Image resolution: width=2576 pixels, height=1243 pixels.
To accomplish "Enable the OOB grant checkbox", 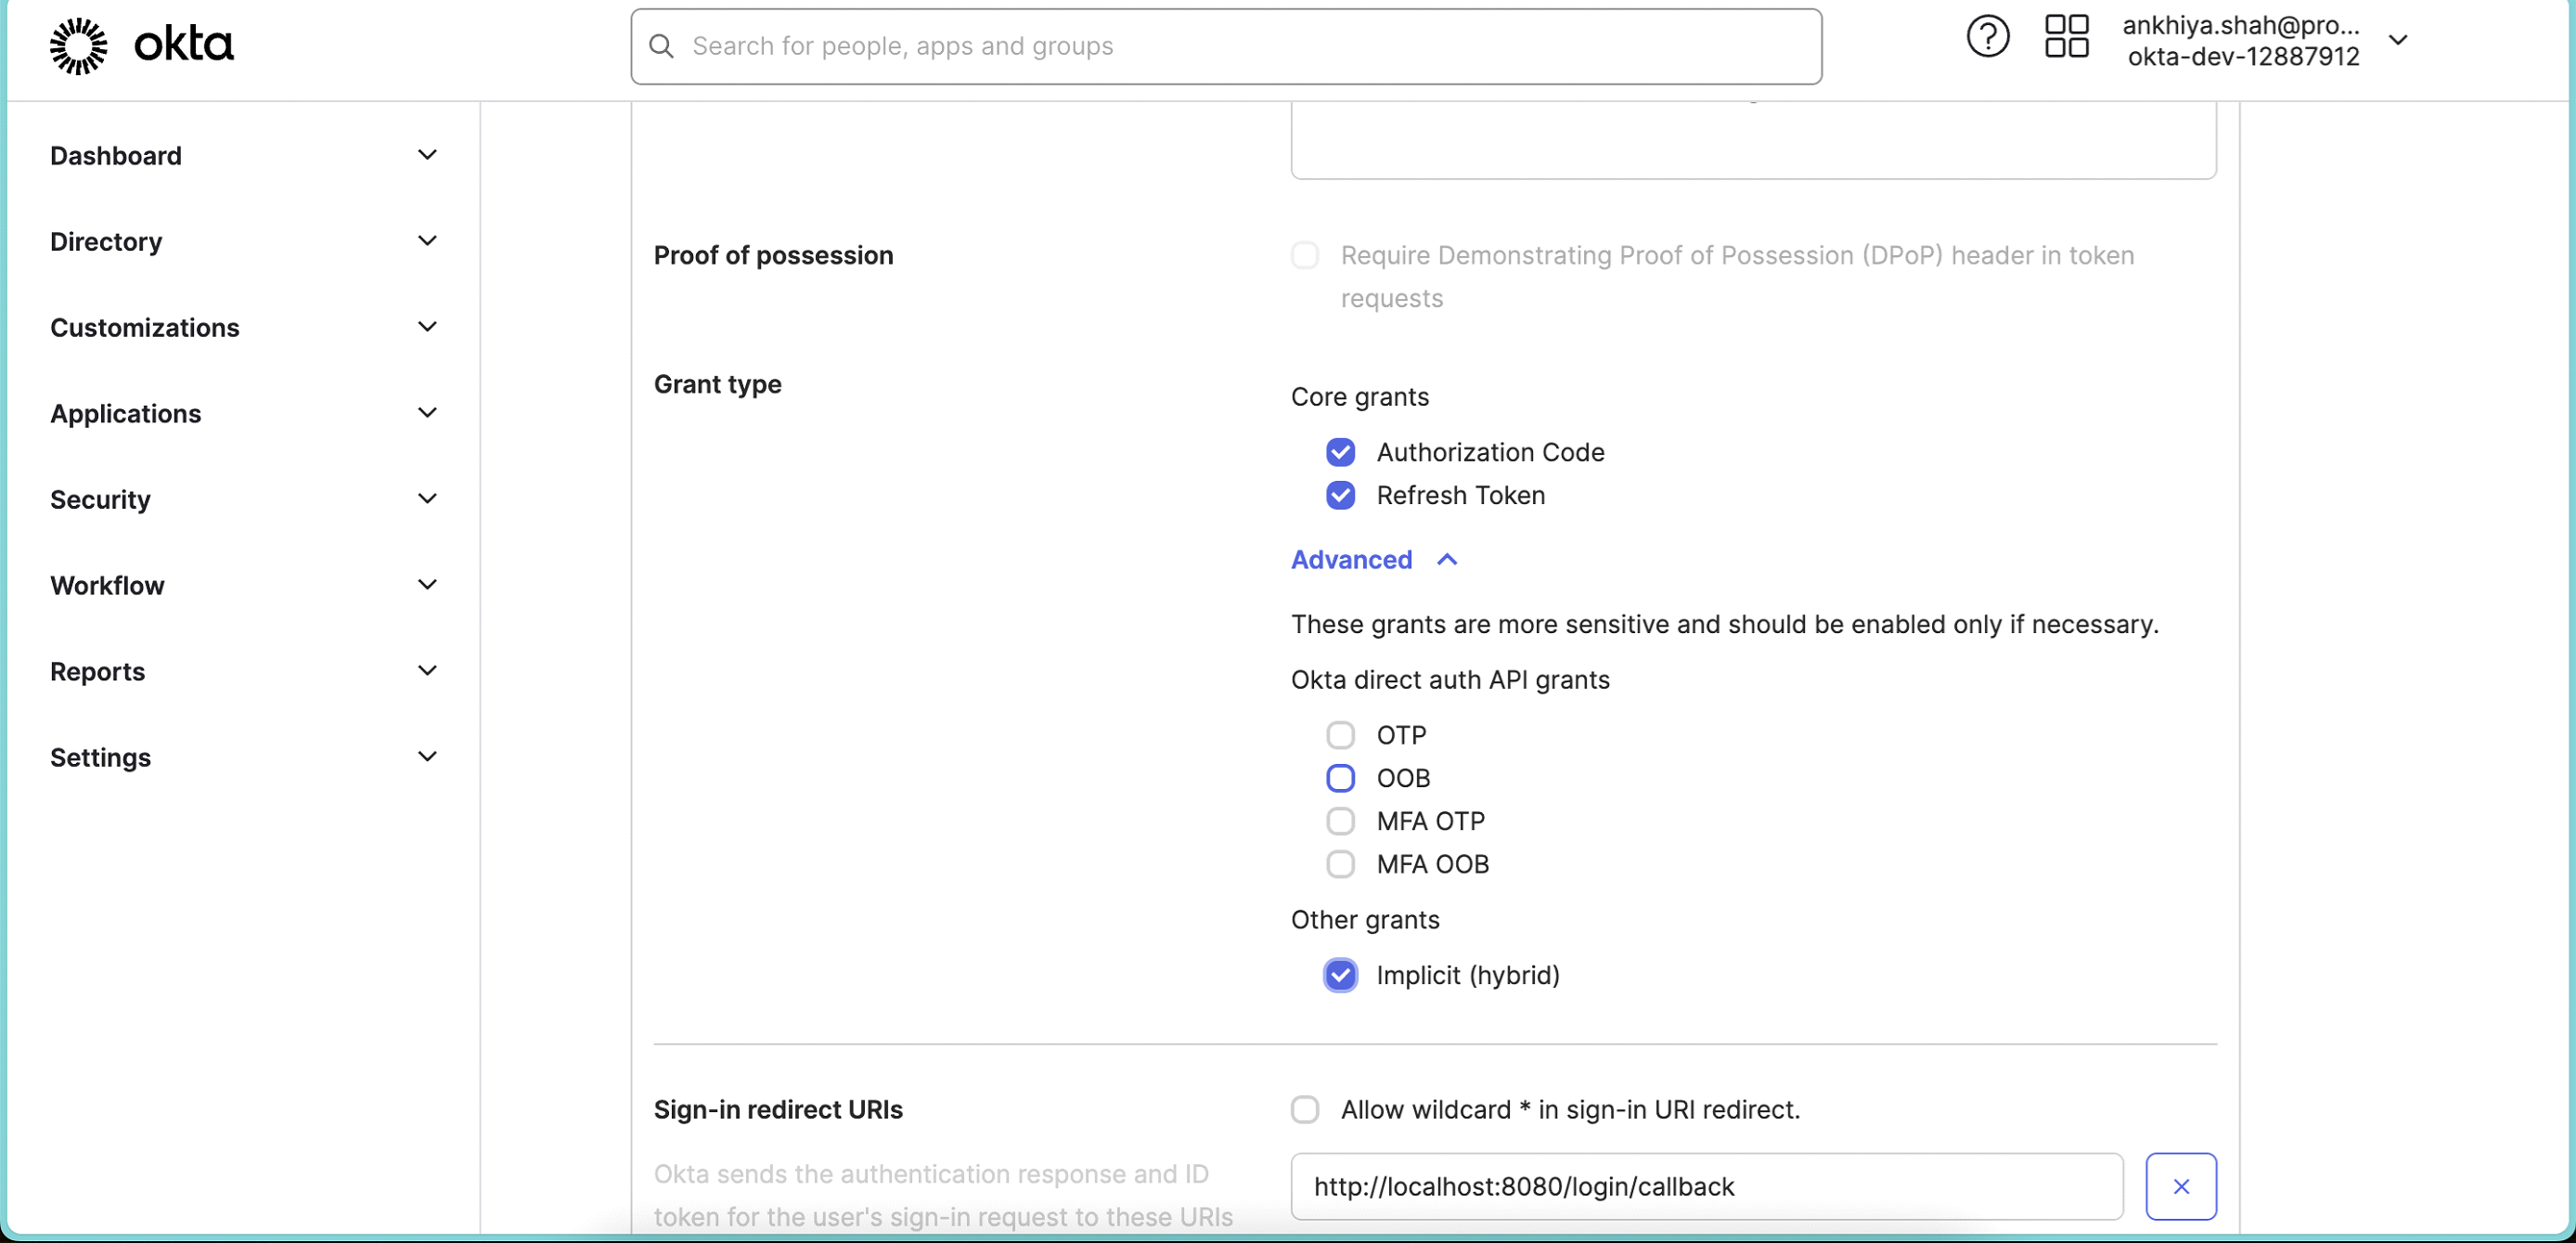I will [1340, 778].
